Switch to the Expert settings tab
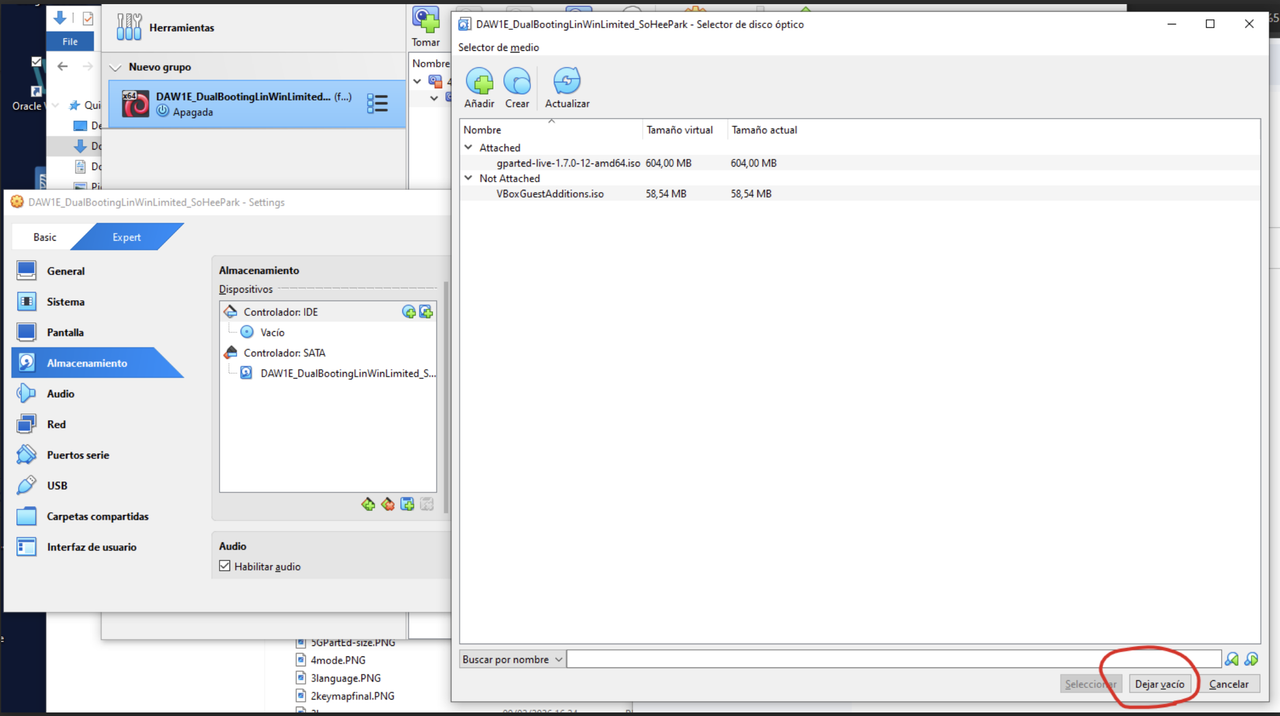 tap(127, 237)
